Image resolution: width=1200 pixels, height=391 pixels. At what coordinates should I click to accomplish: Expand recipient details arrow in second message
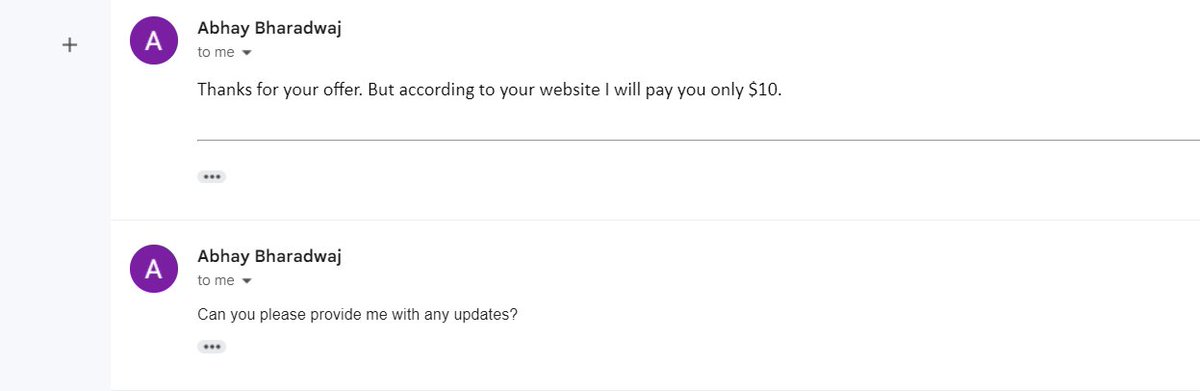point(247,281)
